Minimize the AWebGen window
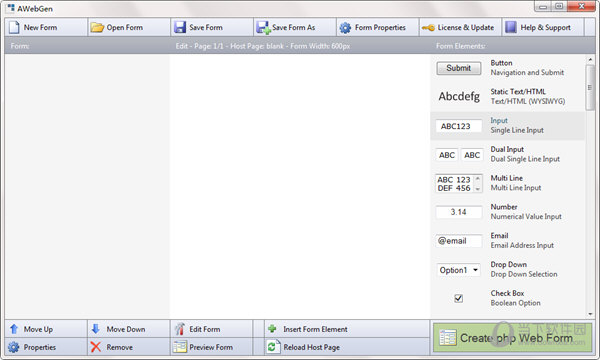600x360 pixels. pyautogui.click(x=543, y=6)
